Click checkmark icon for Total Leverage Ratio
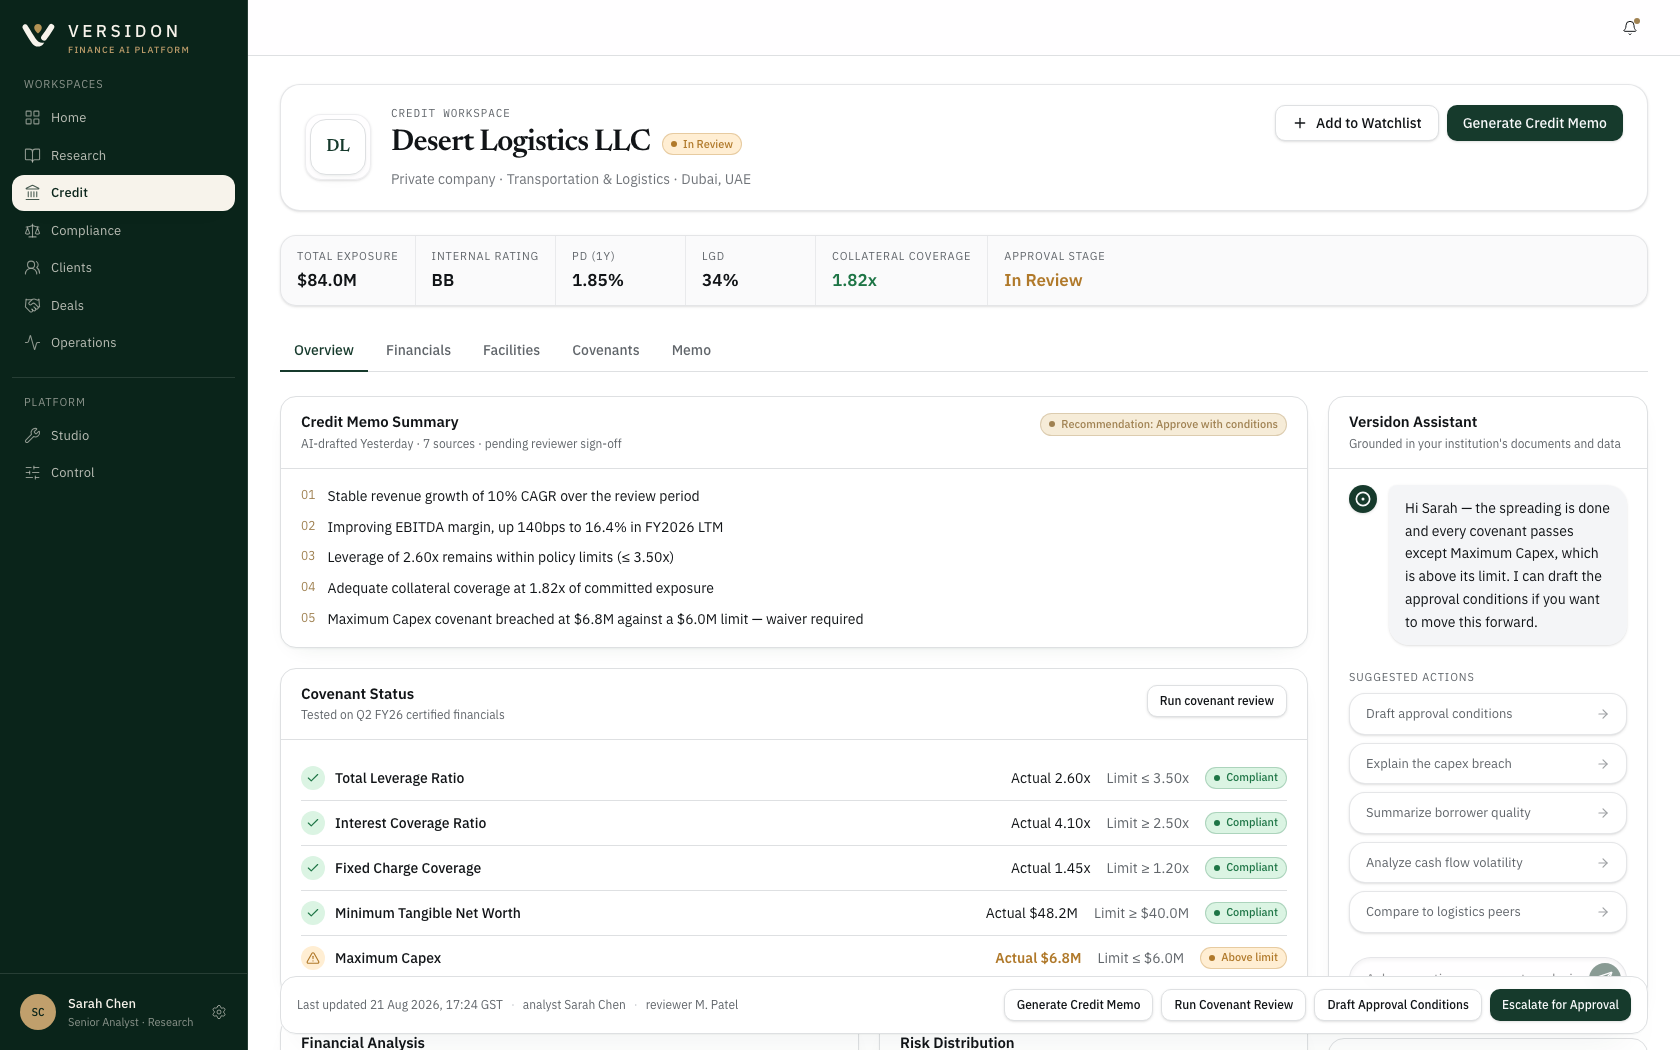 pyautogui.click(x=313, y=778)
